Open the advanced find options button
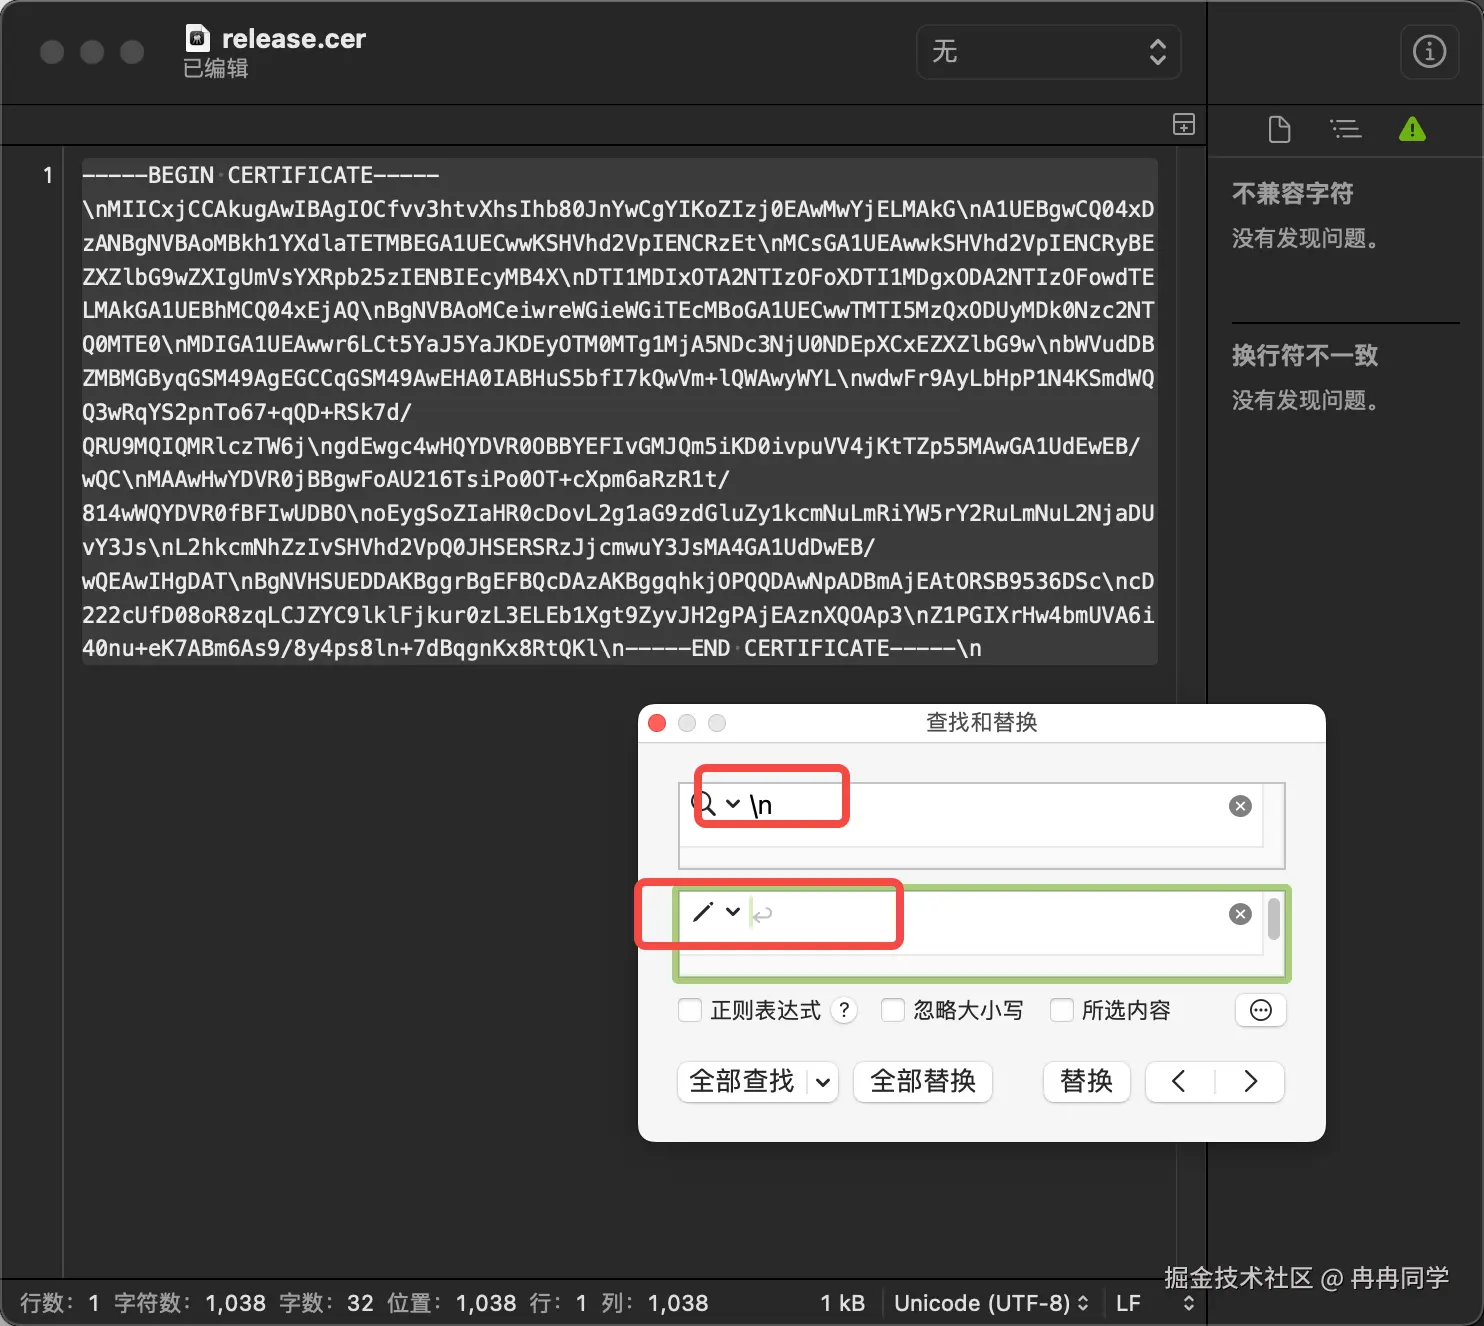The image size is (1484, 1326). (x=1261, y=1010)
